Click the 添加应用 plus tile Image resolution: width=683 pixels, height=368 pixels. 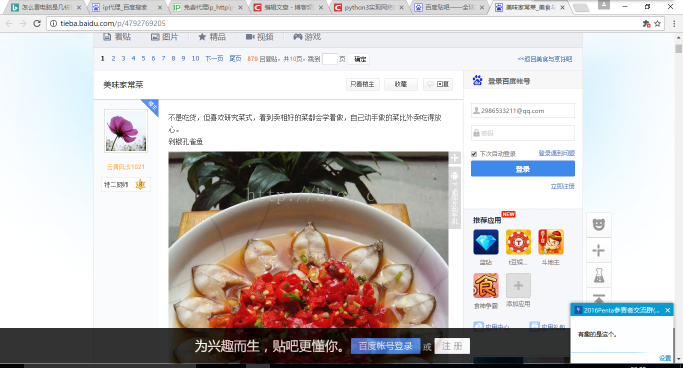pyautogui.click(x=518, y=286)
